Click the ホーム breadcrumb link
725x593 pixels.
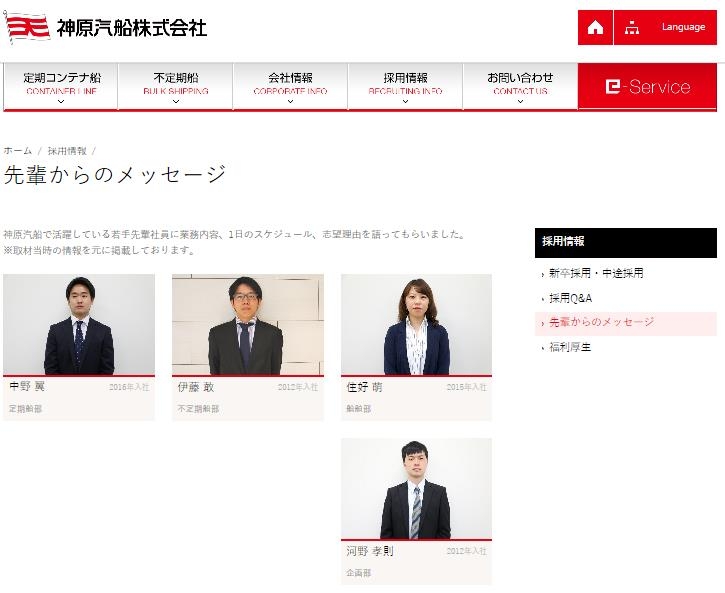[18, 150]
